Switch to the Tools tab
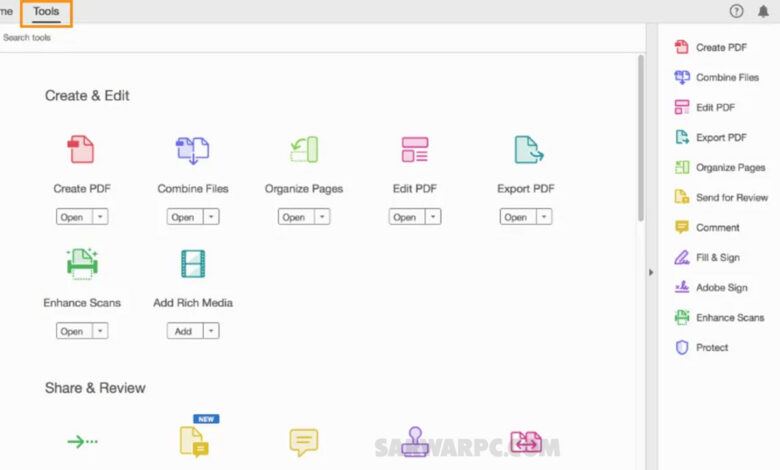The width and height of the screenshot is (780, 470). coord(46,11)
